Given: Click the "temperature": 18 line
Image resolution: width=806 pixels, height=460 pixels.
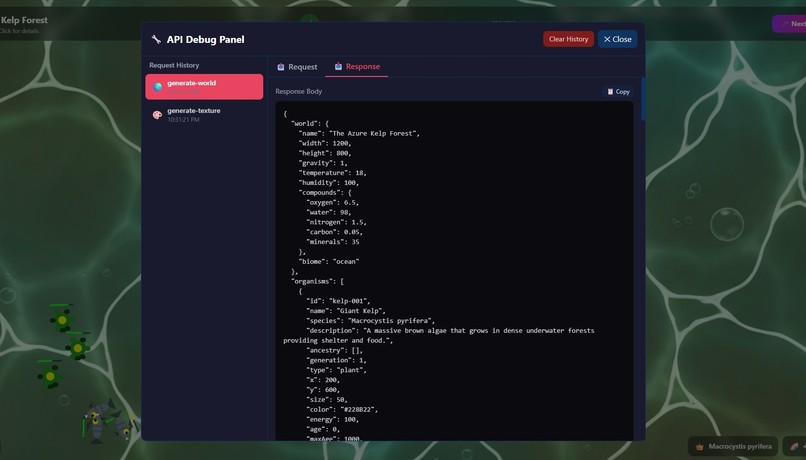Looking at the screenshot, I should tap(333, 173).
